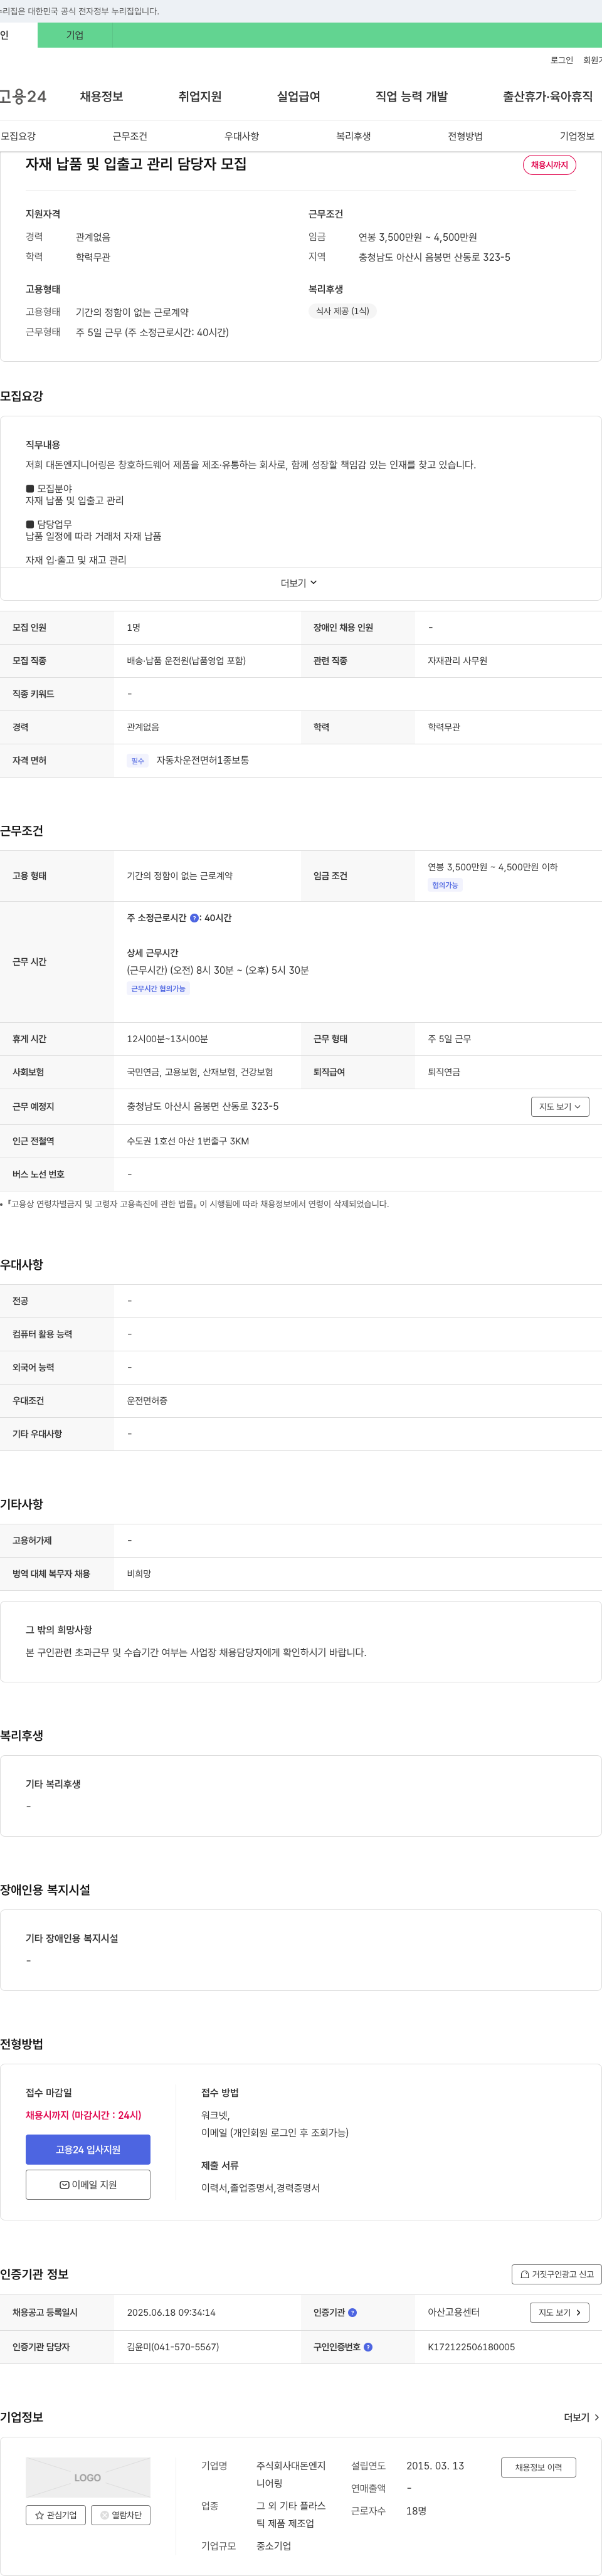Click 김윤미(041-570-5567) contact text
602x2576 pixels.
(x=173, y=2347)
